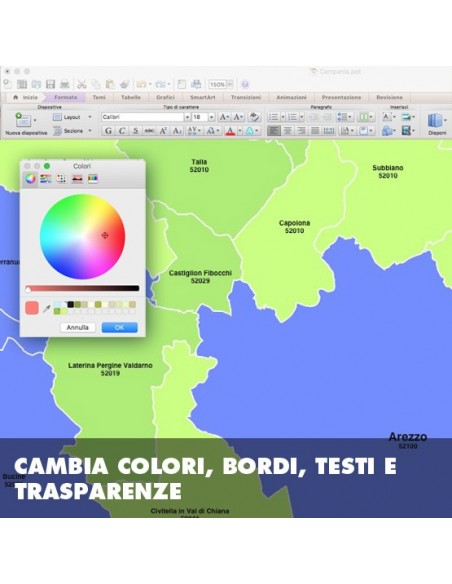Open the SmartArt ribbon tab
The image size is (452, 584).
click(x=203, y=97)
